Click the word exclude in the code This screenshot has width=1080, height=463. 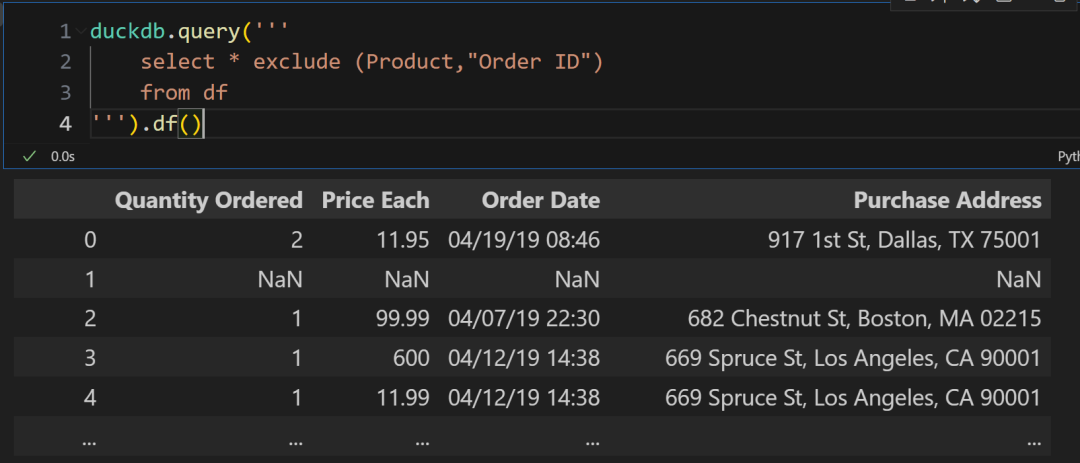tap(297, 62)
